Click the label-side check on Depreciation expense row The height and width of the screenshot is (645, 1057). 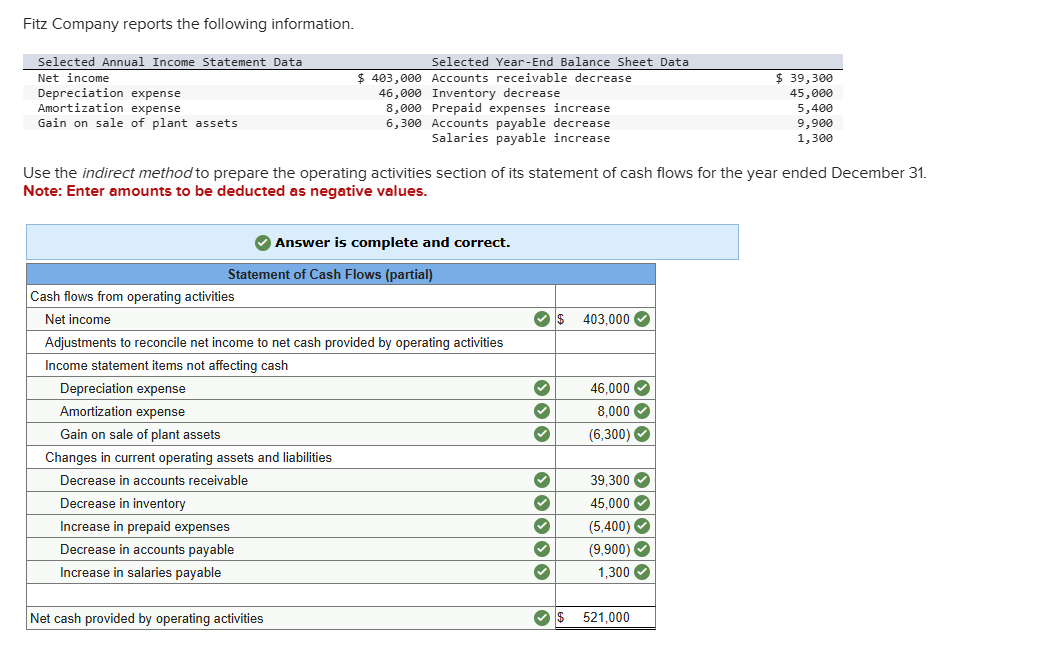542,388
